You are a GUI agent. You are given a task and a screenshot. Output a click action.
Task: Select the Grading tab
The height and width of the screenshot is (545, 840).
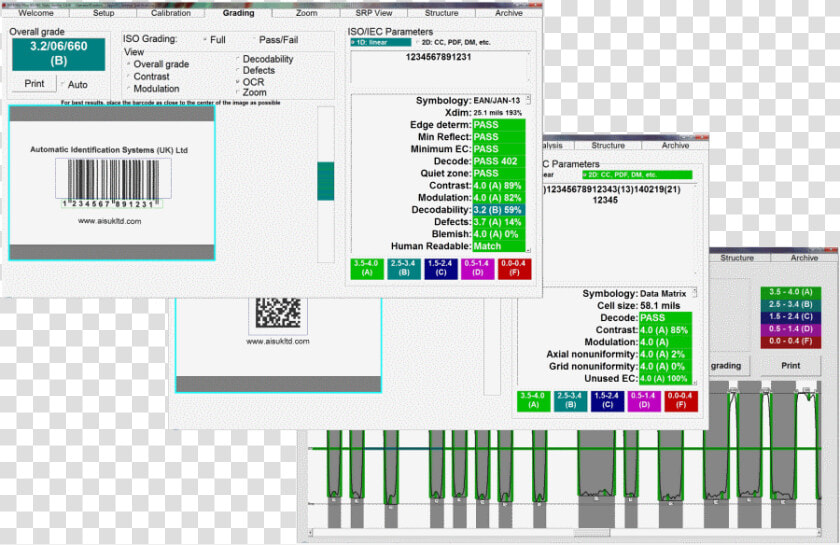click(238, 13)
